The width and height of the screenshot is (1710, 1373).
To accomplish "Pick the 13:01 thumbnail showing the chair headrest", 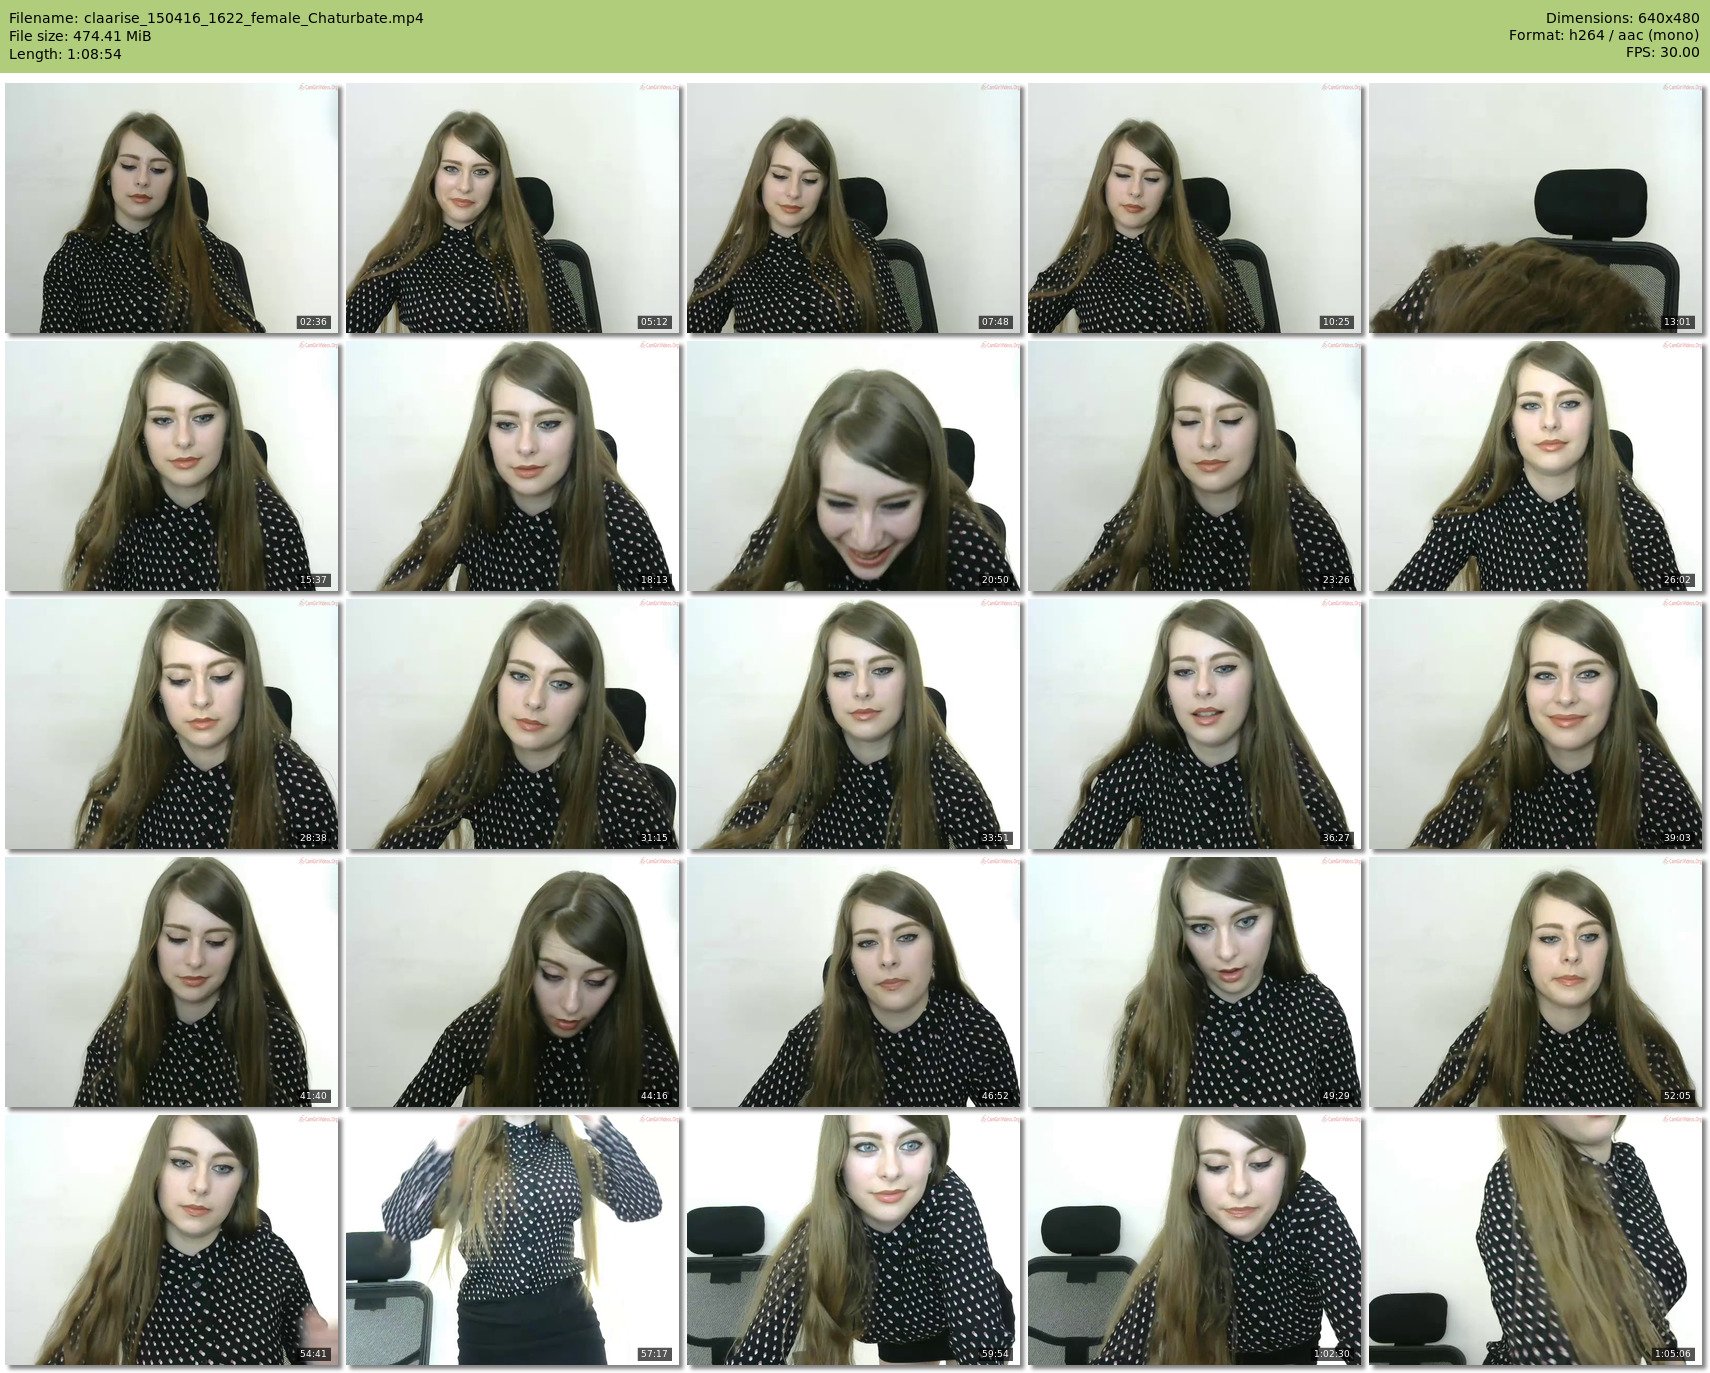I will click(1536, 208).
